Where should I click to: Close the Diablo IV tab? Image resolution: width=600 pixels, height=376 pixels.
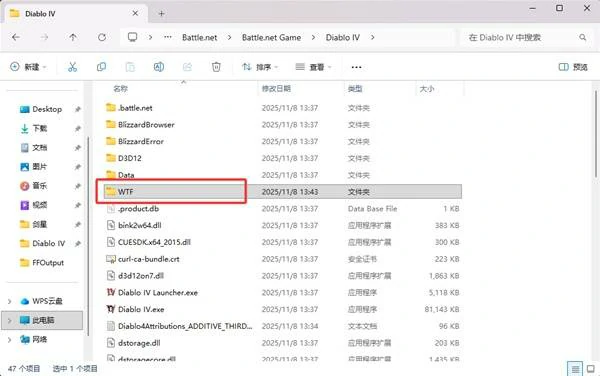(x=135, y=13)
